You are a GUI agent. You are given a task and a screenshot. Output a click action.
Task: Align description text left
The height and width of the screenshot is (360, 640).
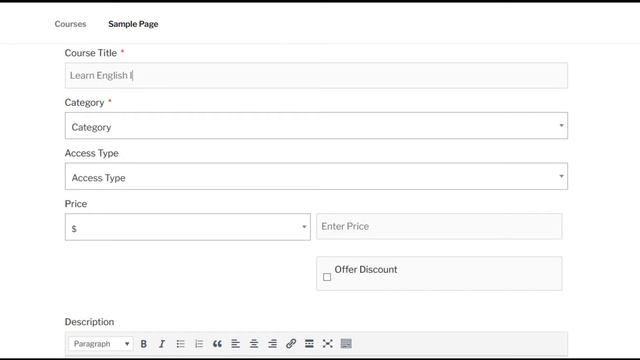pyautogui.click(x=236, y=344)
